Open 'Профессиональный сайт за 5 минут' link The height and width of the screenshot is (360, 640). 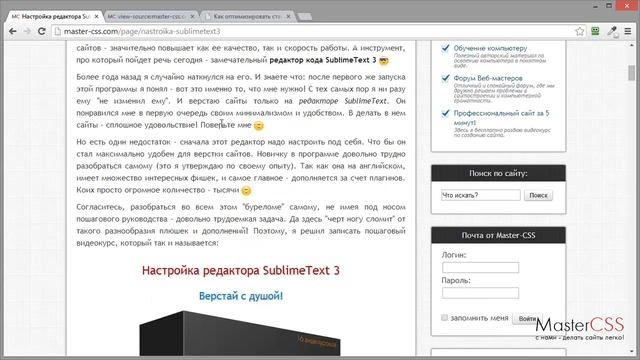(x=501, y=118)
